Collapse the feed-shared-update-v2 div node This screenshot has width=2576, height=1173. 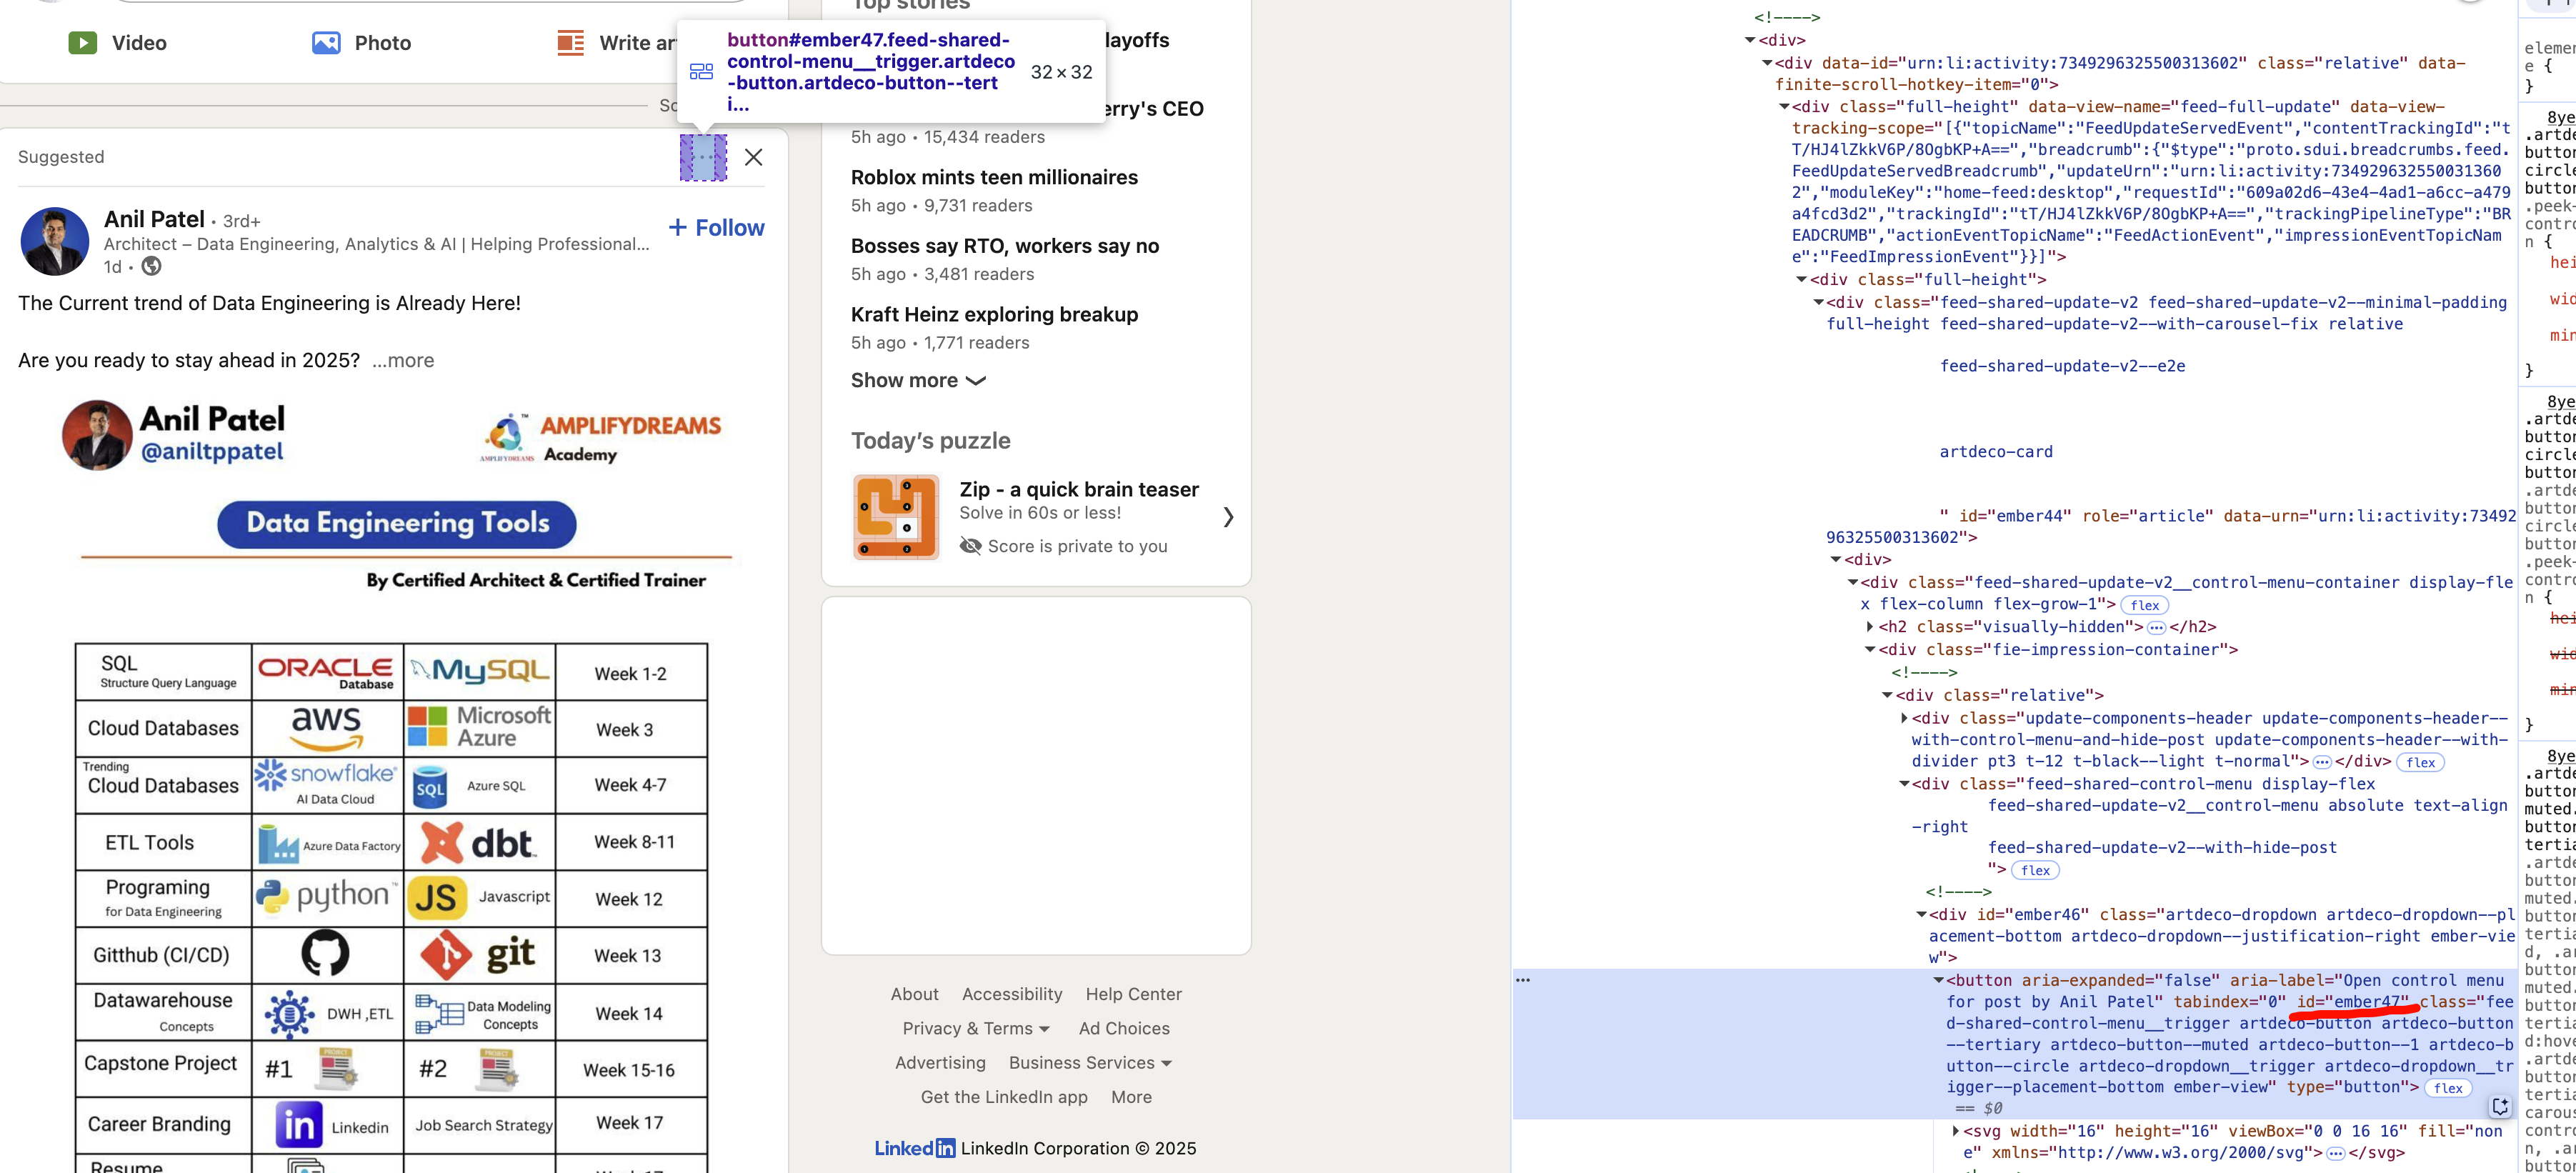point(1818,302)
